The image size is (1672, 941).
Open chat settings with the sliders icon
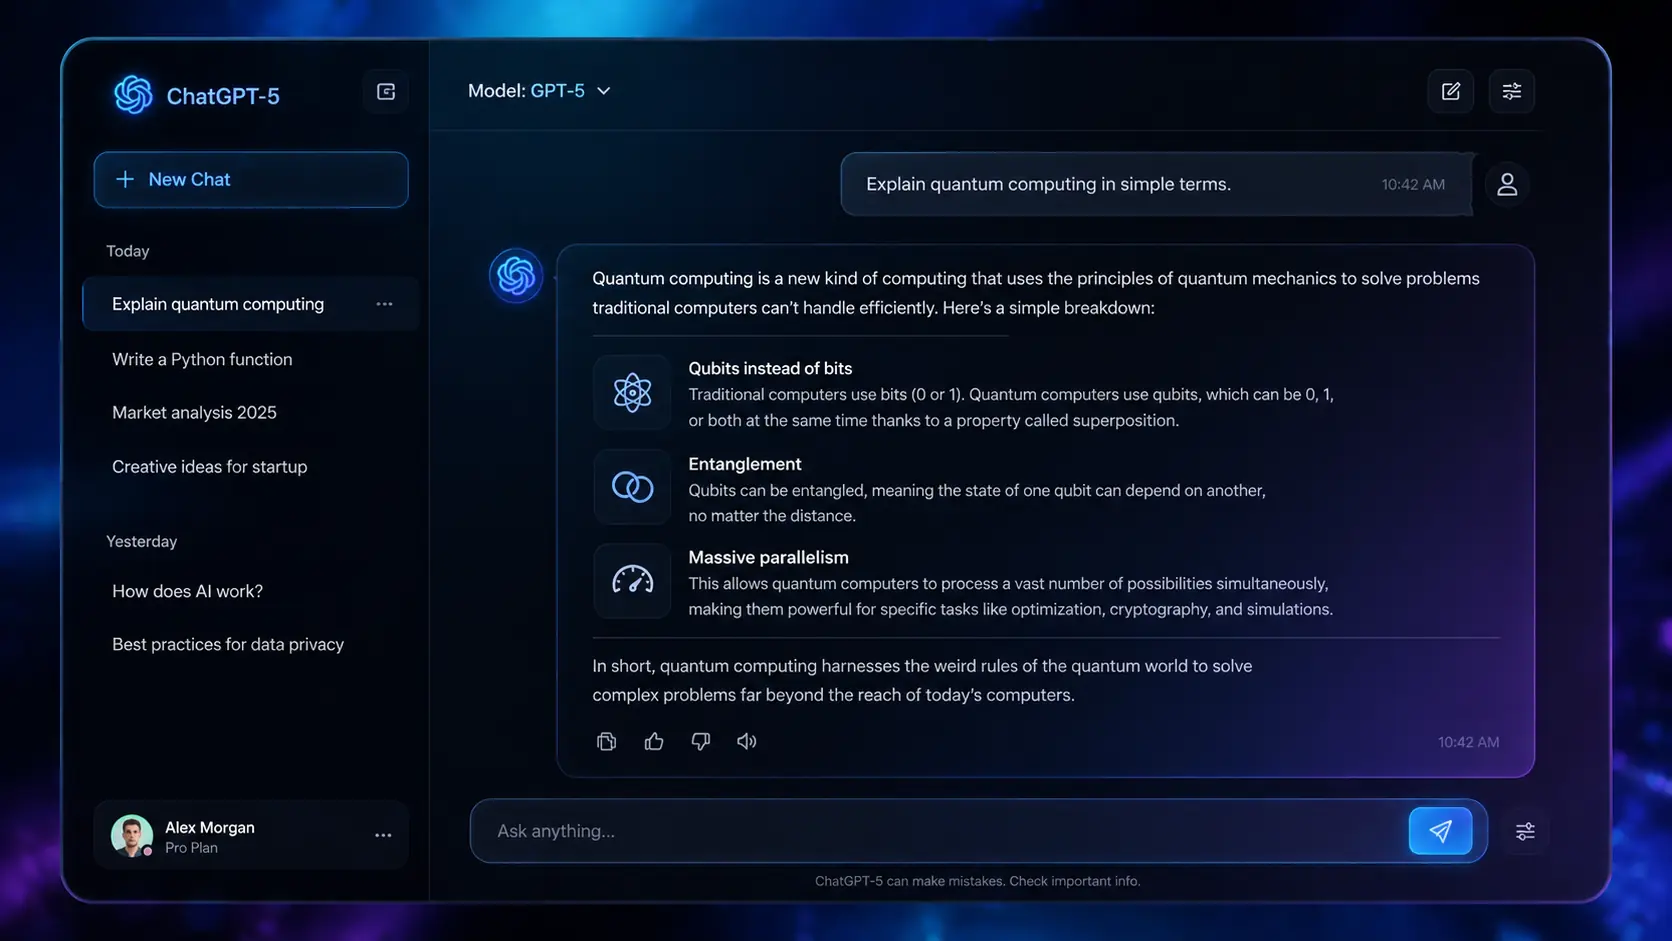click(x=1511, y=91)
